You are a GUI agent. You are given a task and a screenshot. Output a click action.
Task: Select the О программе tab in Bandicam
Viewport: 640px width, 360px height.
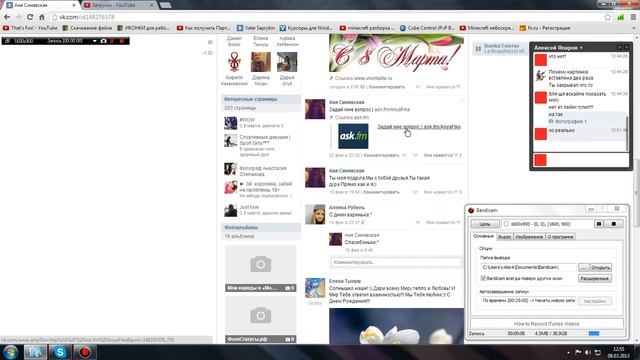(x=560, y=237)
